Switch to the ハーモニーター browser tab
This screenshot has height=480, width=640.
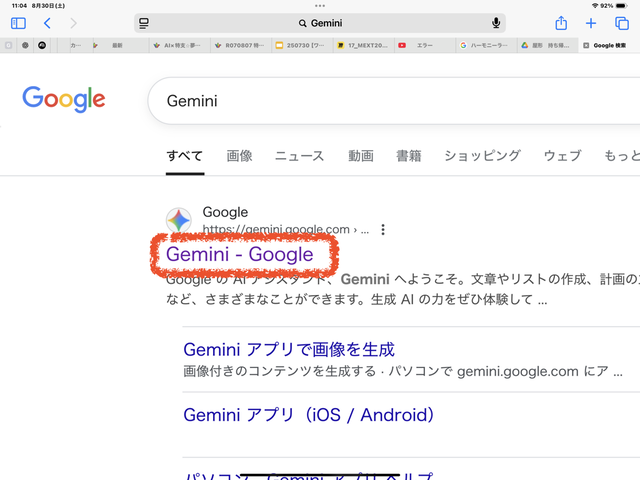point(485,45)
